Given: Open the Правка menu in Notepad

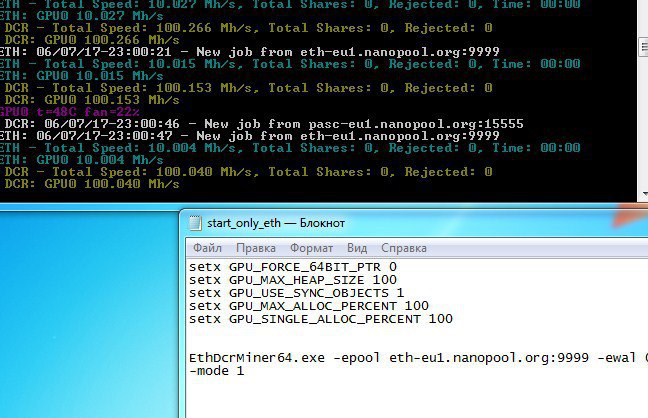Looking at the screenshot, I should (256, 248).
